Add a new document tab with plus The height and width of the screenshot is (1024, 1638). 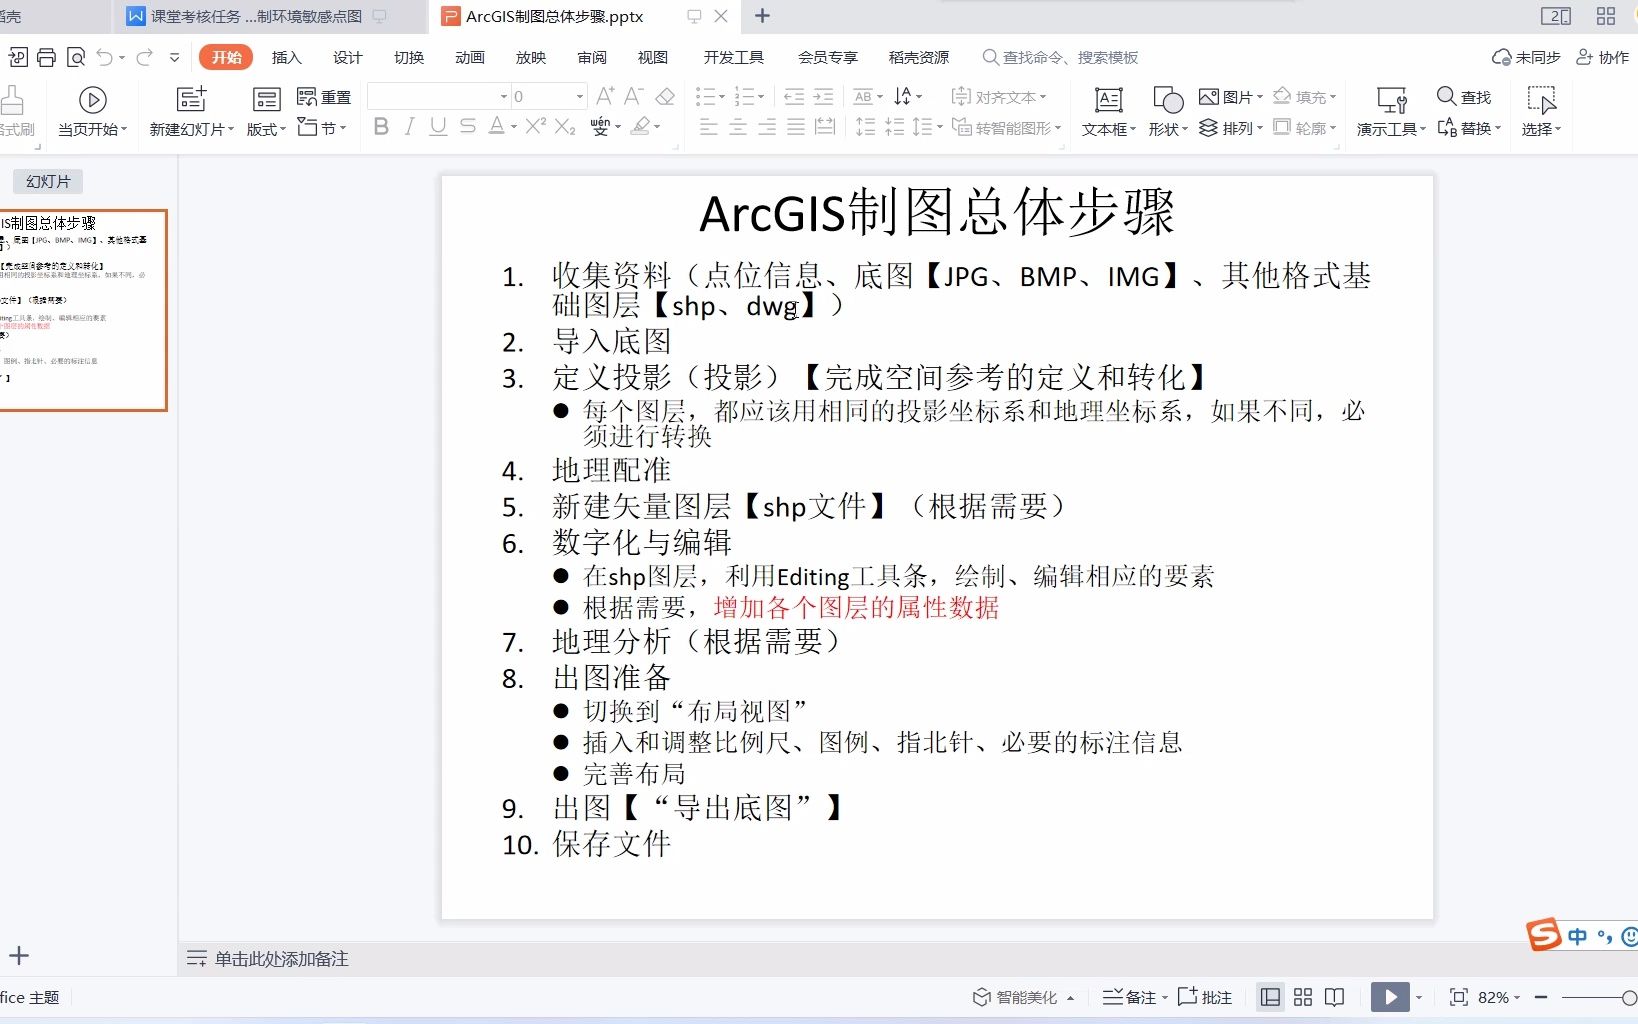(762, 16)
